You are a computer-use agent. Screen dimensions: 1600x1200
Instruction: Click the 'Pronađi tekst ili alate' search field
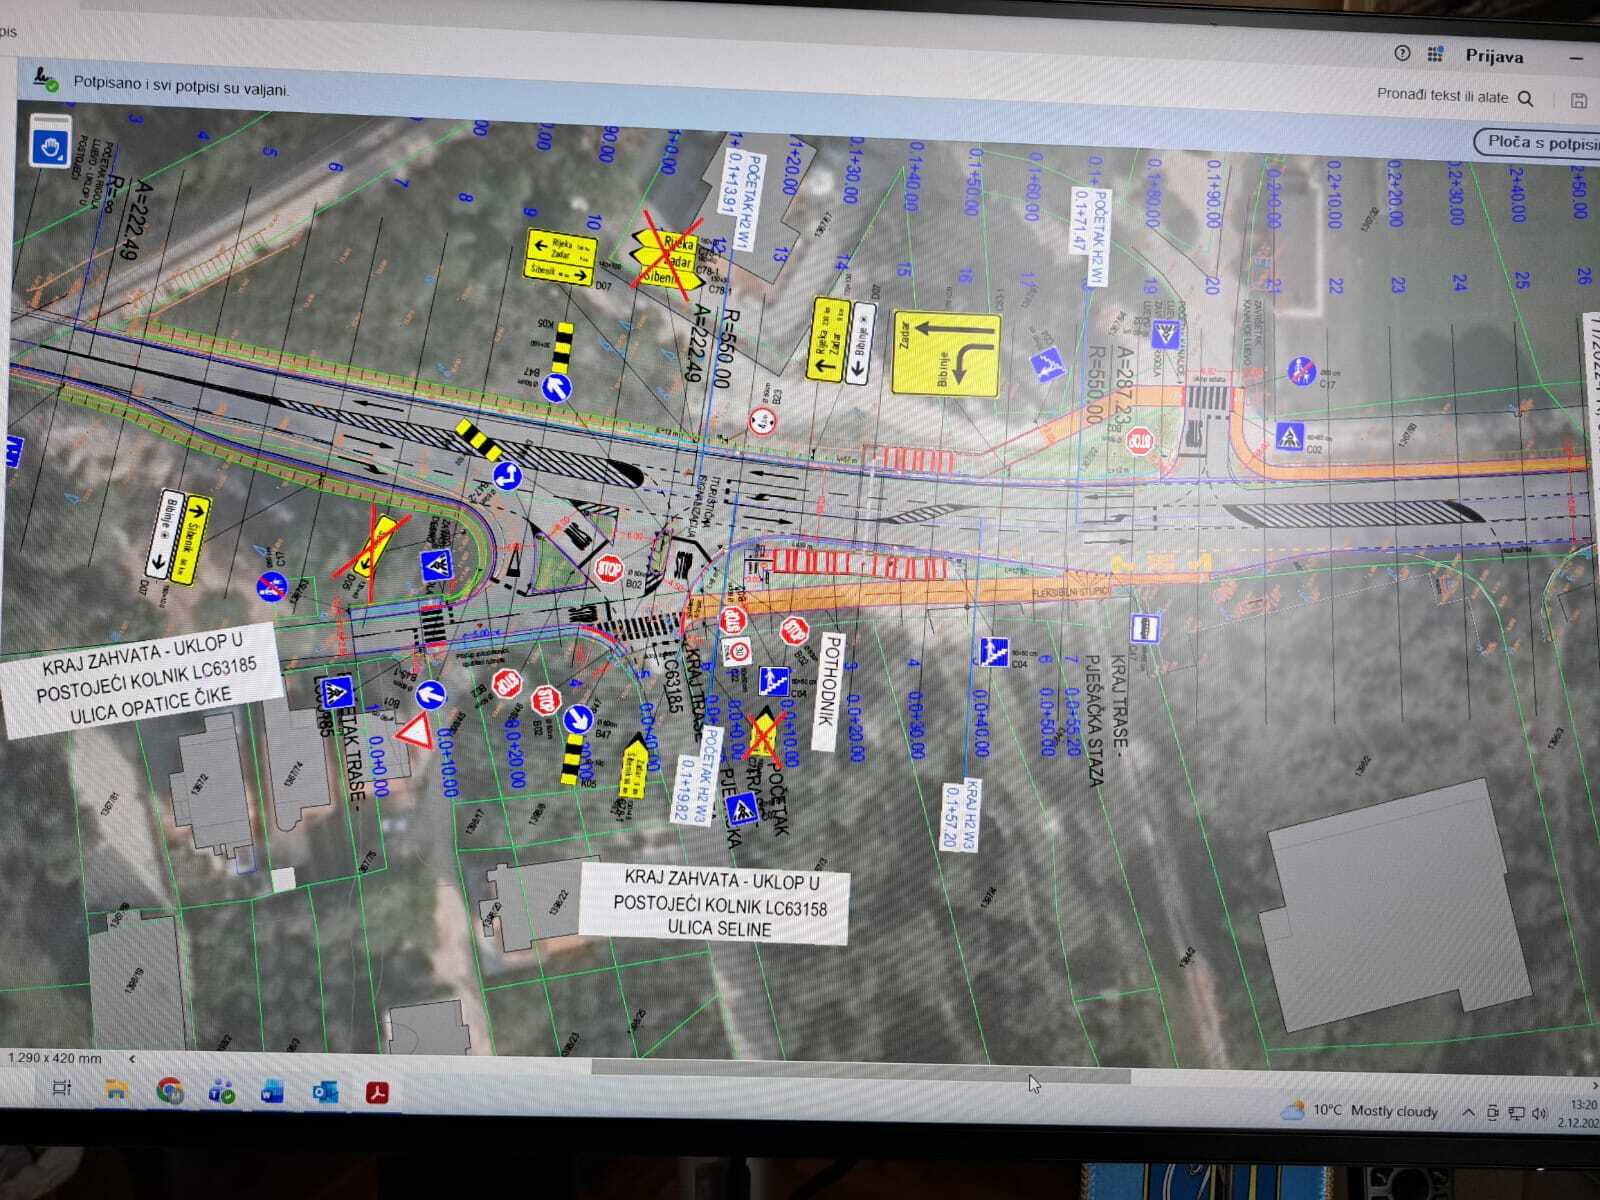point(1442,95)
